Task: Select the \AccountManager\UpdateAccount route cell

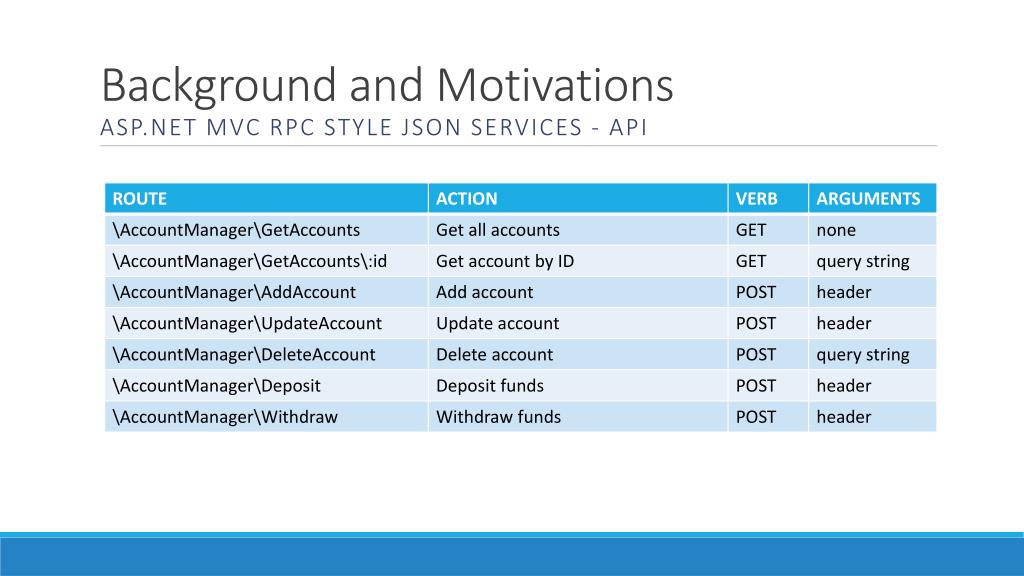Action: tap(266, 323)
